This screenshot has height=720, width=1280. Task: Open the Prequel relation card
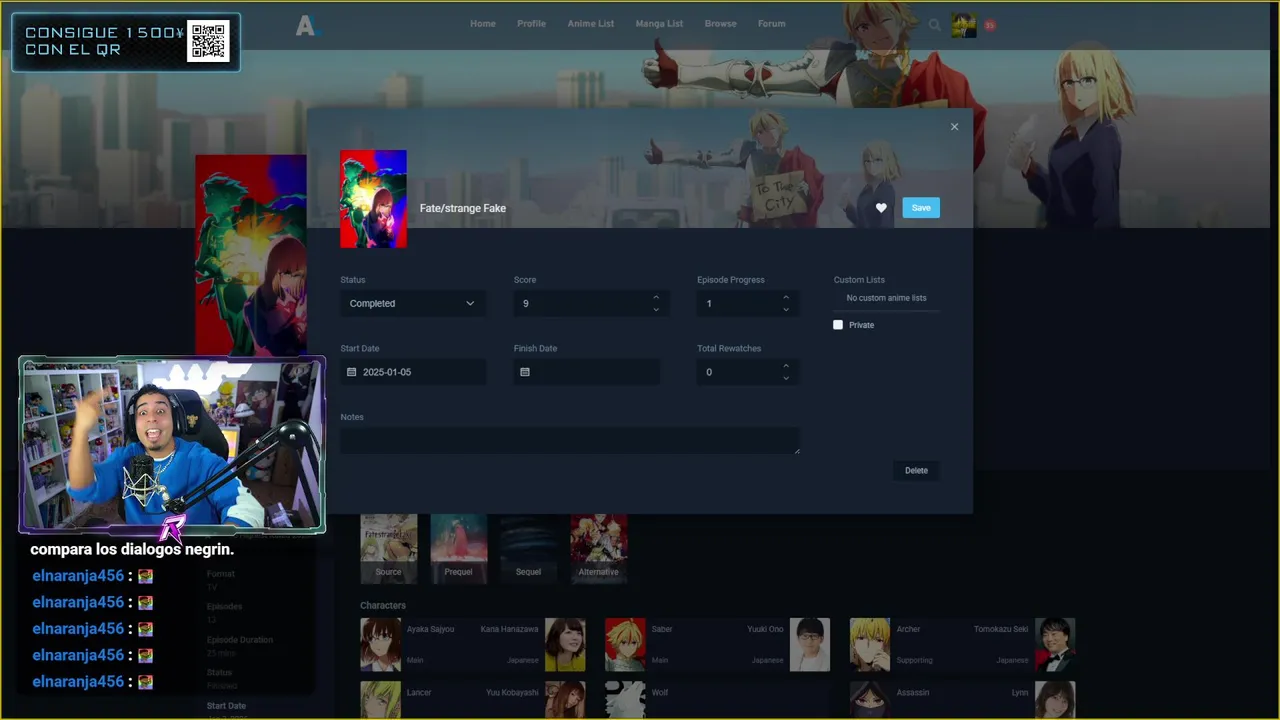(459, 548)
